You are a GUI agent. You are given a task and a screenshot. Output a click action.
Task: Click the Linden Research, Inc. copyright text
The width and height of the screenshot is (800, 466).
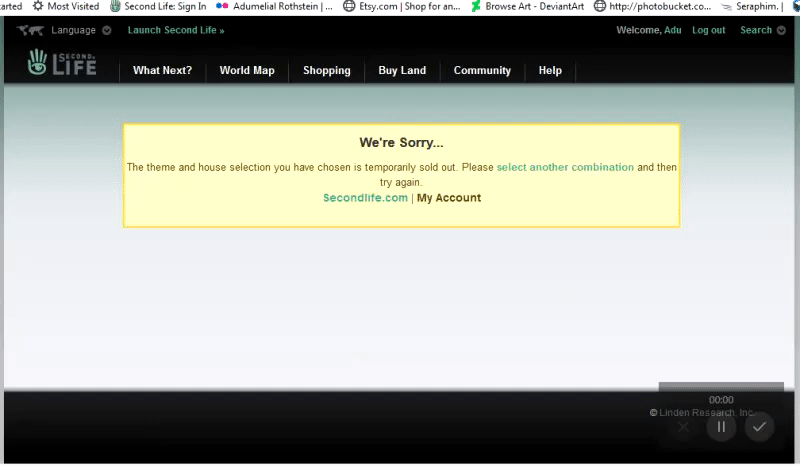point(702,412)
